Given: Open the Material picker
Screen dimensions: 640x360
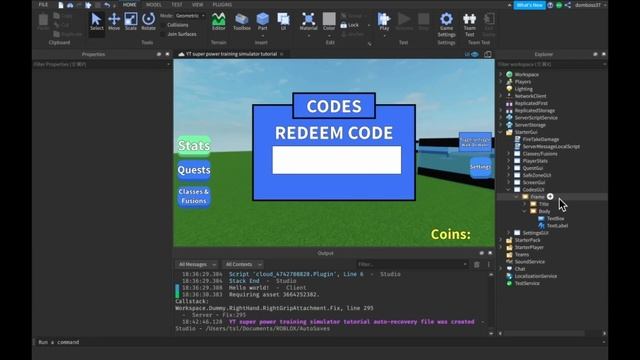Looking at the screenshot, I should [309, 21].
